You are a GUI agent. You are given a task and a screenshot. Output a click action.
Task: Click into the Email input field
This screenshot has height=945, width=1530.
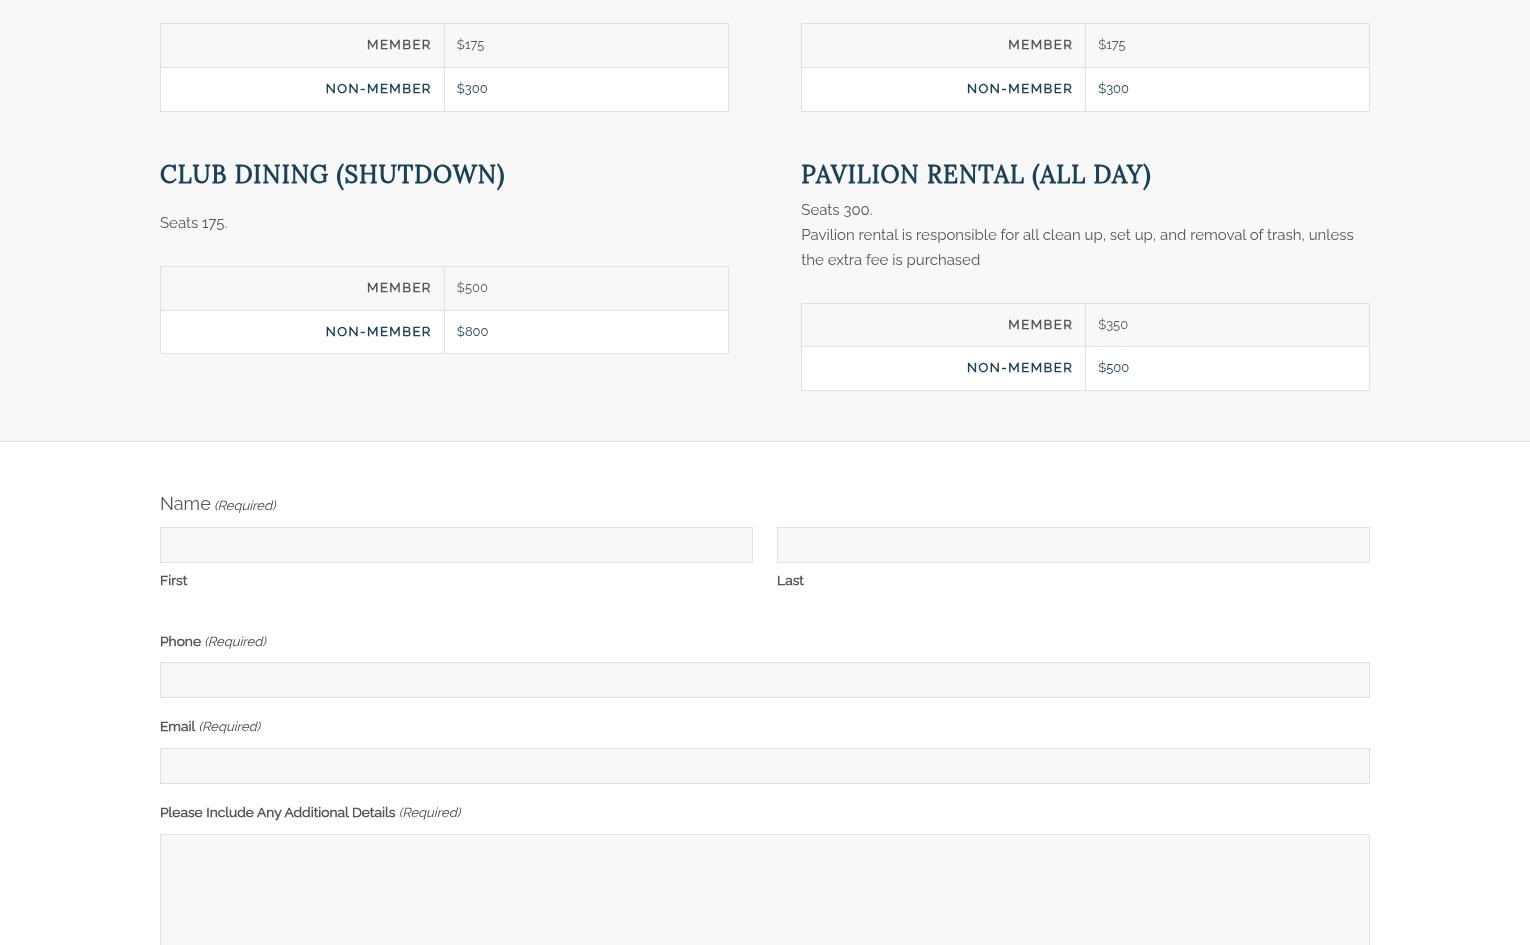tap(765, 766)
